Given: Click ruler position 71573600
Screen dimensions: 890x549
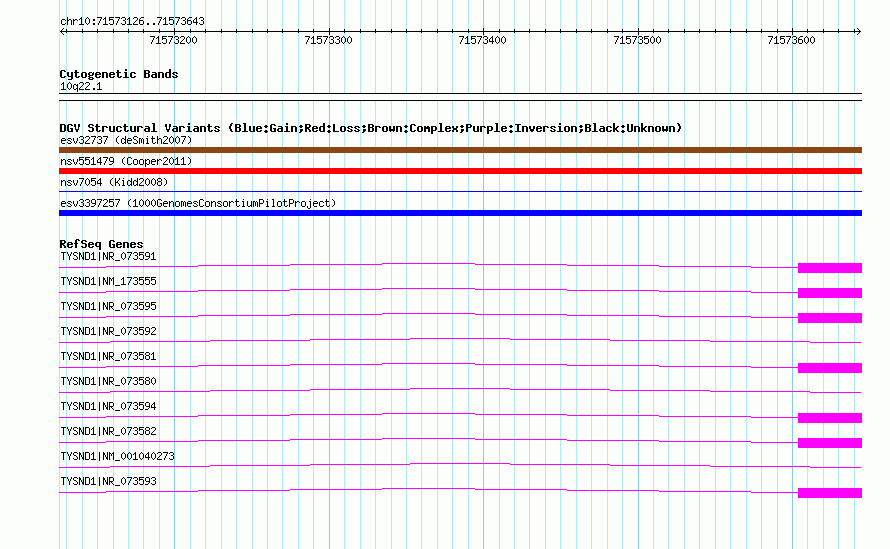Looking at the screenshot, I should (x=791, y=40).
